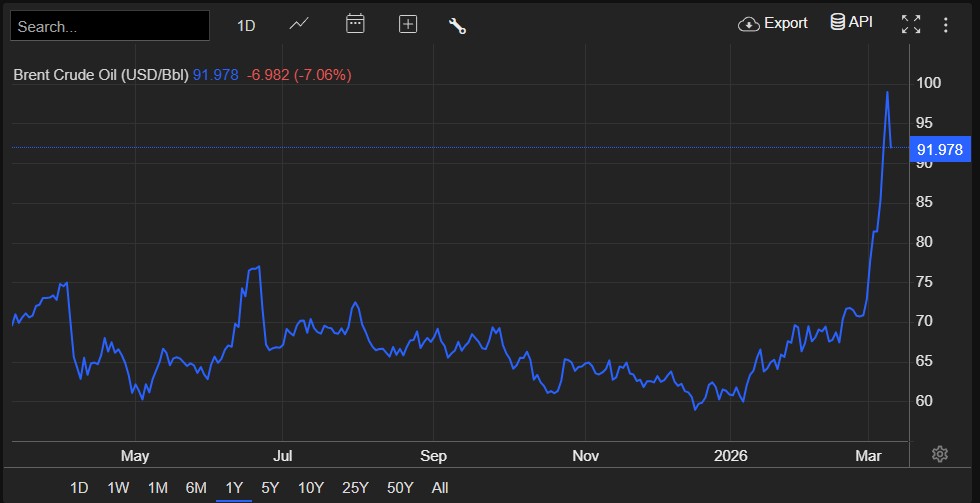980x503 pixels.
Task: Select the 50Y time range
Action: click(x=400, y=488)
